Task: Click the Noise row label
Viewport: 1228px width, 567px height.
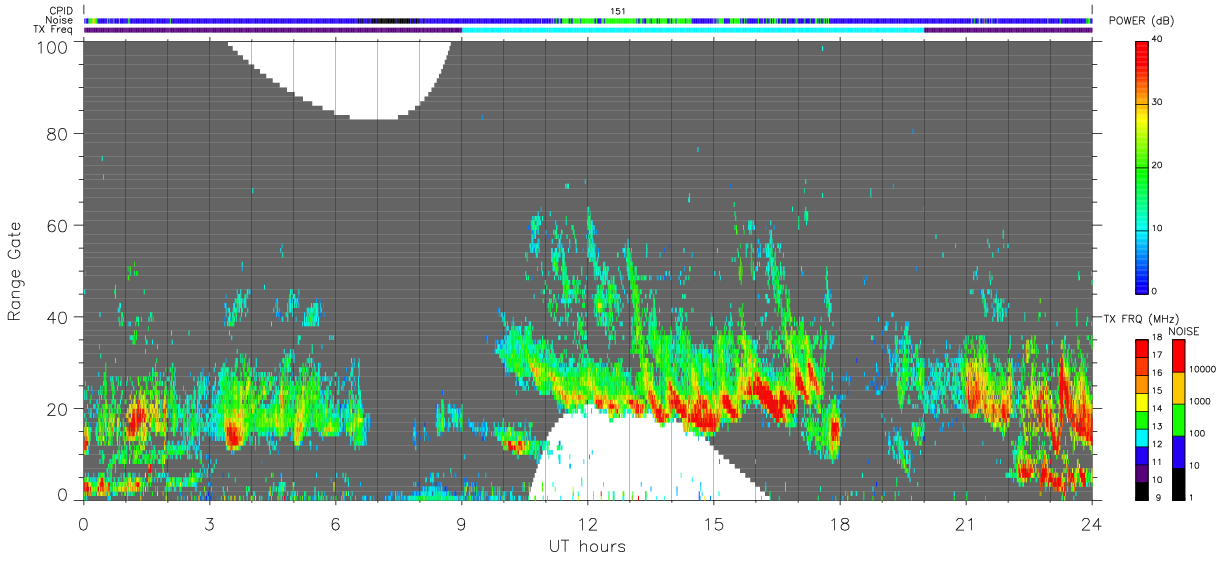Action: pyautogui.click(x=59, y=20)
